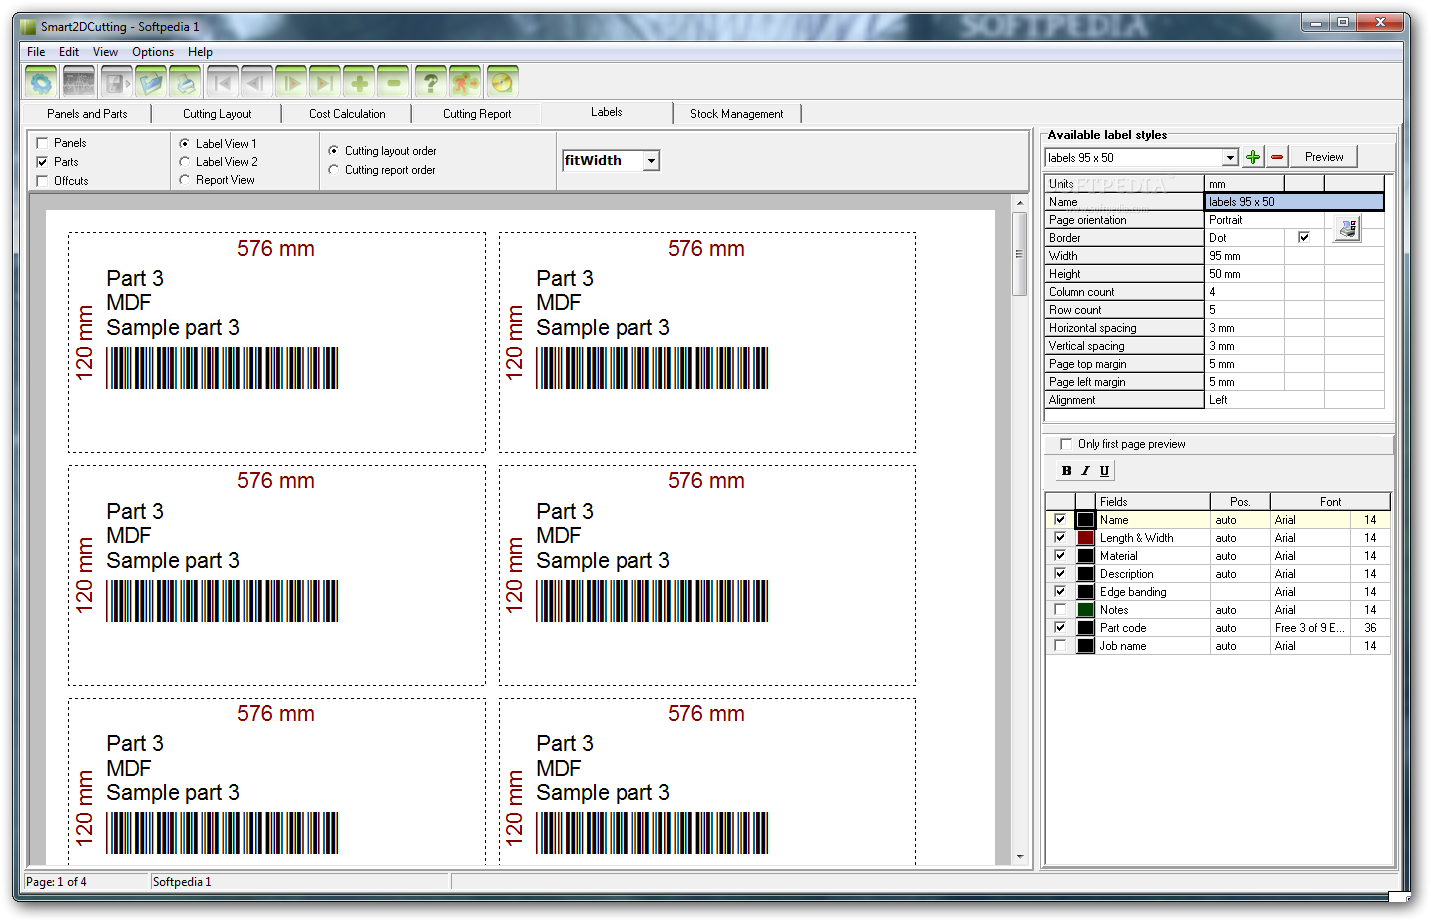Toggle the Border checkbox in properties grid

tap(1304, 238)
